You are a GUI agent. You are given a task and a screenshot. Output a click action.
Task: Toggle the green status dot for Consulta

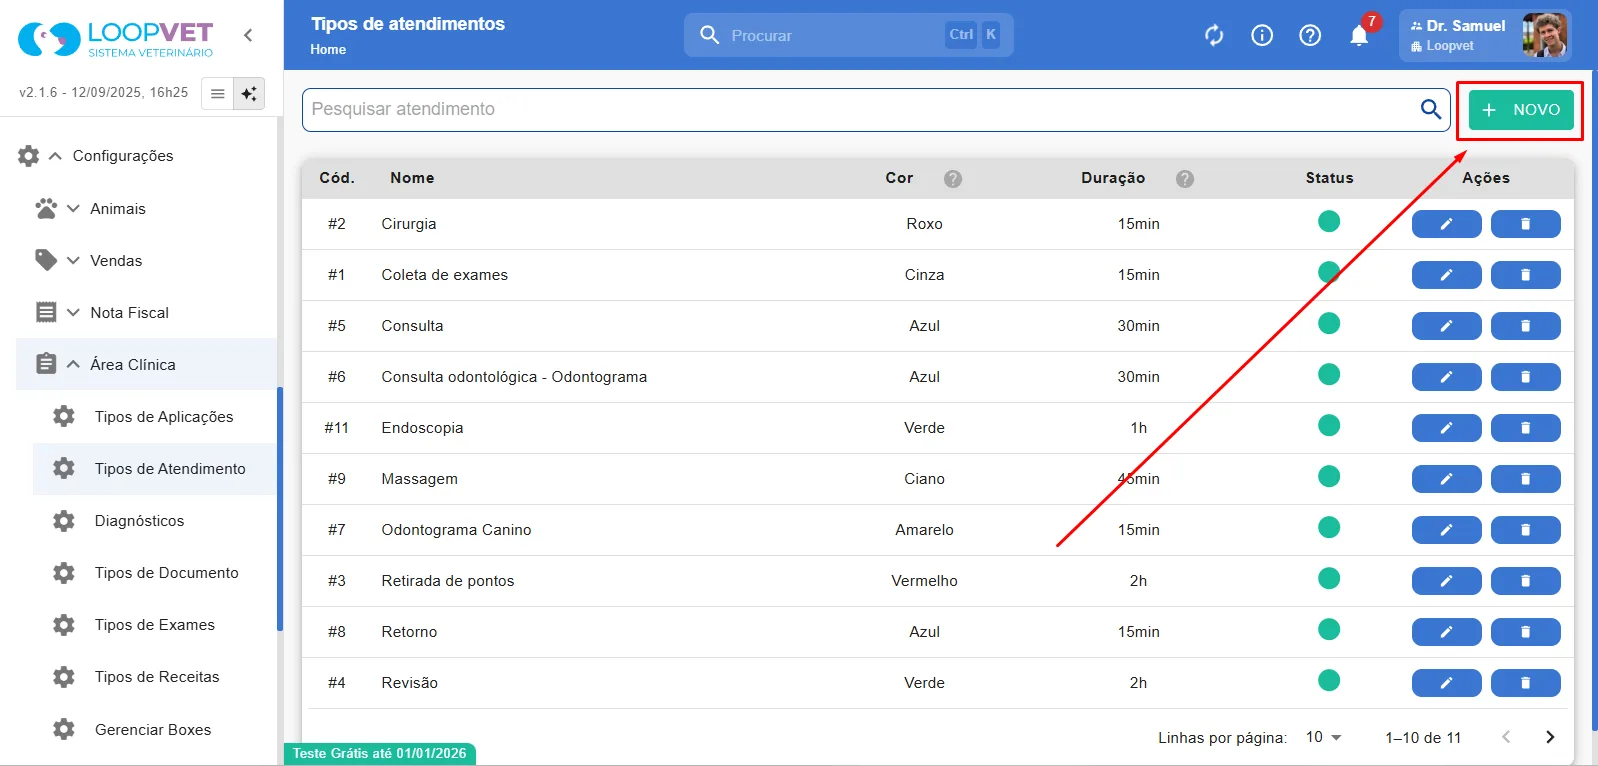point(1329,323)
